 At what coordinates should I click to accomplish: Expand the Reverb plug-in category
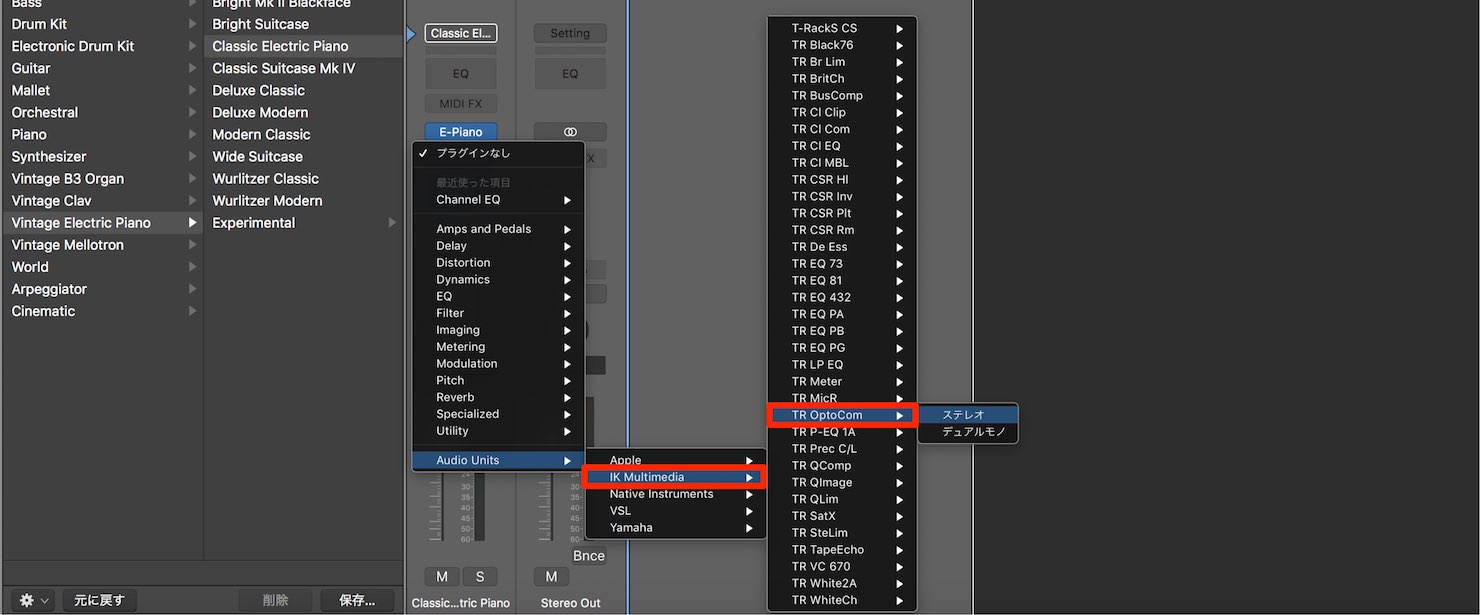[x=498, y=397]
